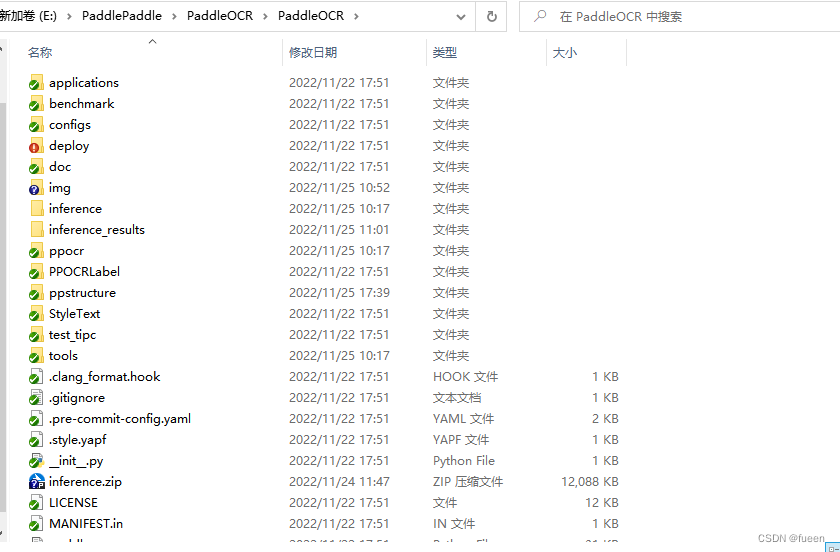Image resolution: width=840 pixels, height=552 pixels.
Task: Go to the first PaddleOCR breadcrumb segment
Action: tap(220, 16)
